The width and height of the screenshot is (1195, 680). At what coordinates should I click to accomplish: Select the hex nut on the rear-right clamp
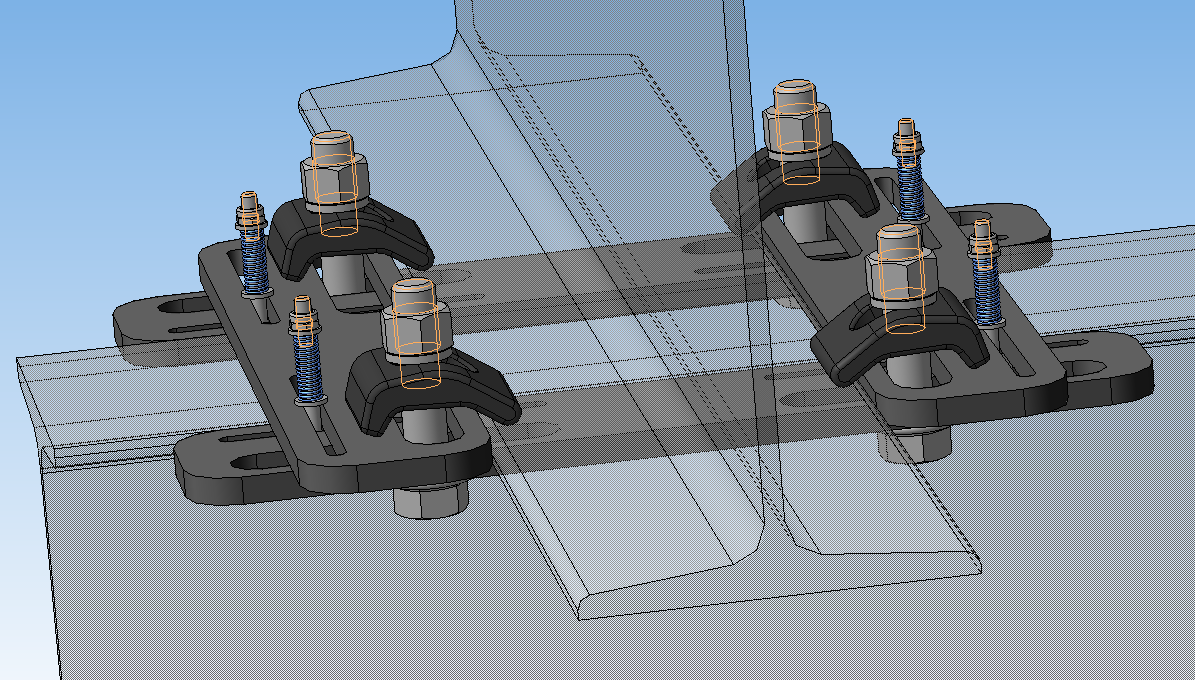click(796, 133)
